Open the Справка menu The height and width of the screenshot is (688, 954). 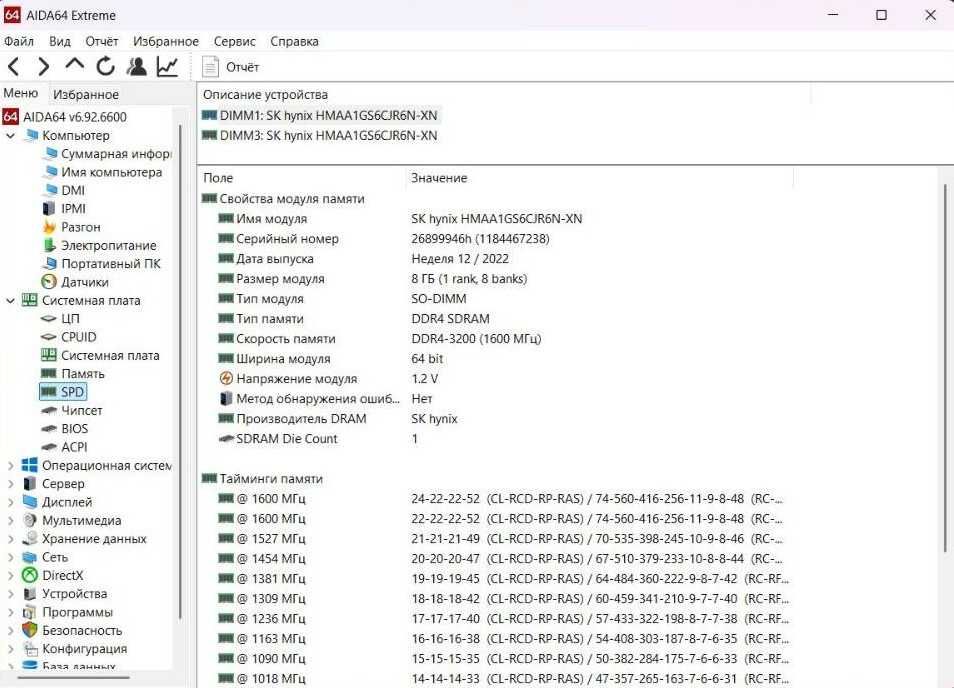tap(294, 41)
